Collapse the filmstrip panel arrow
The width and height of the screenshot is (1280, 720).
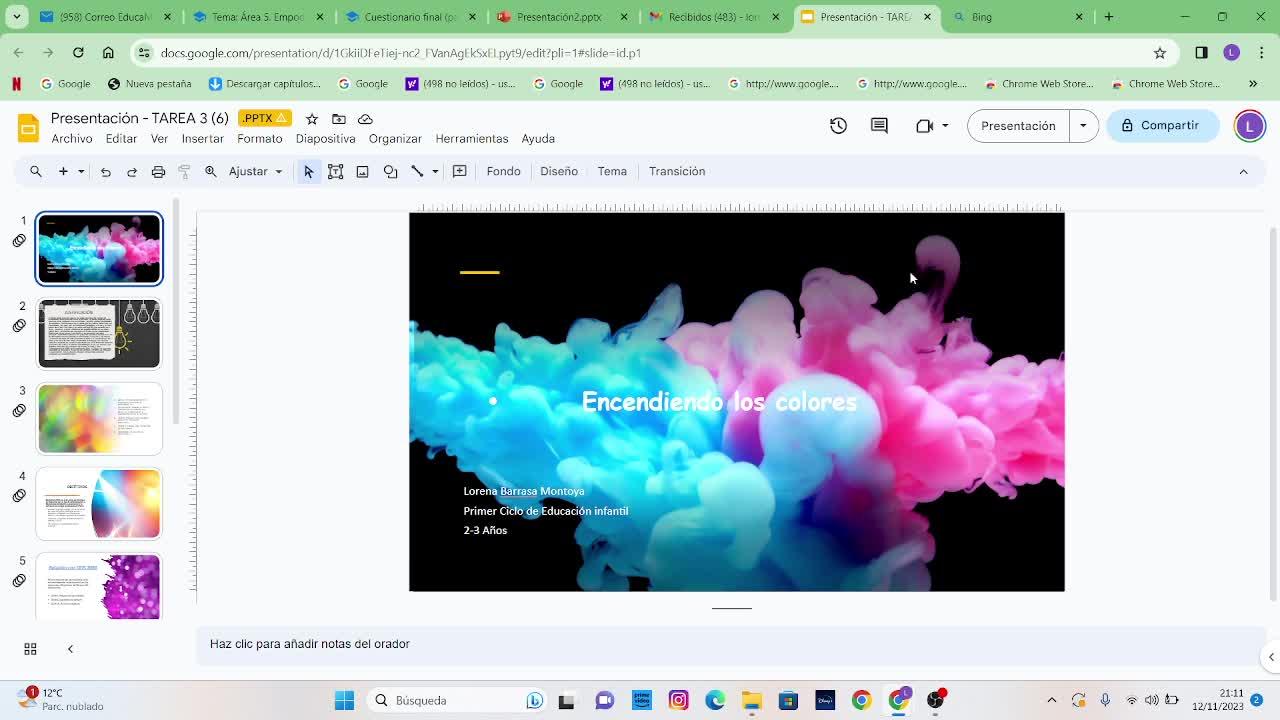coord(70,649)
